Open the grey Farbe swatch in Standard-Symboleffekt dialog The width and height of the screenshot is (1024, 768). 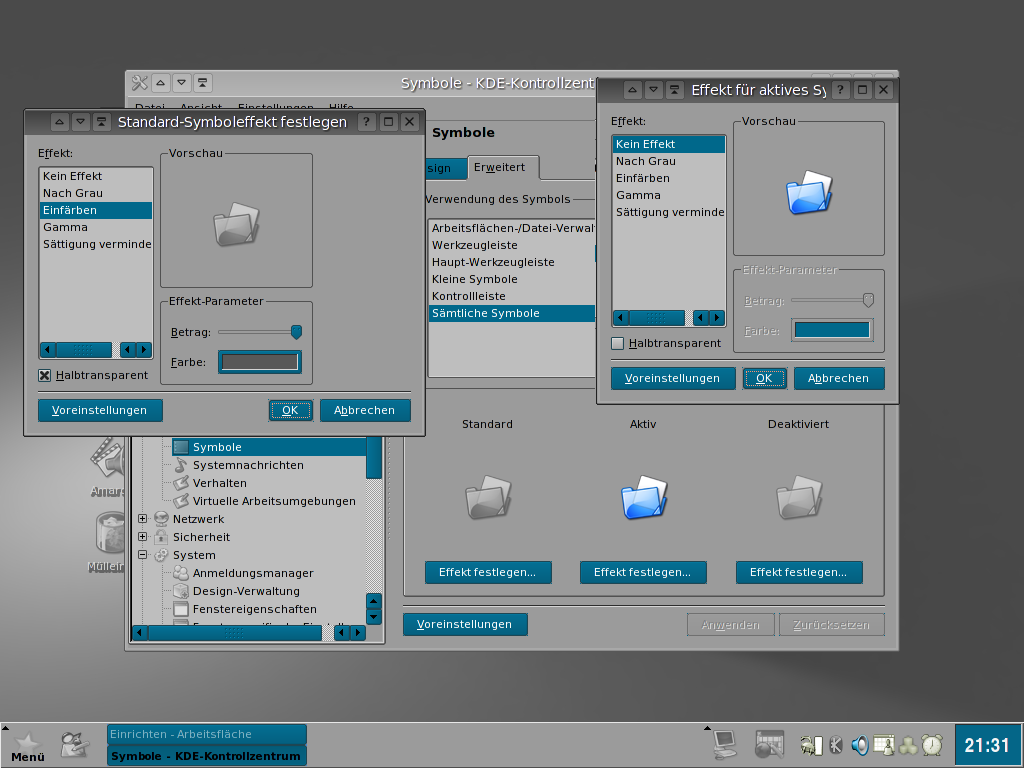click(x=260, y=362)
